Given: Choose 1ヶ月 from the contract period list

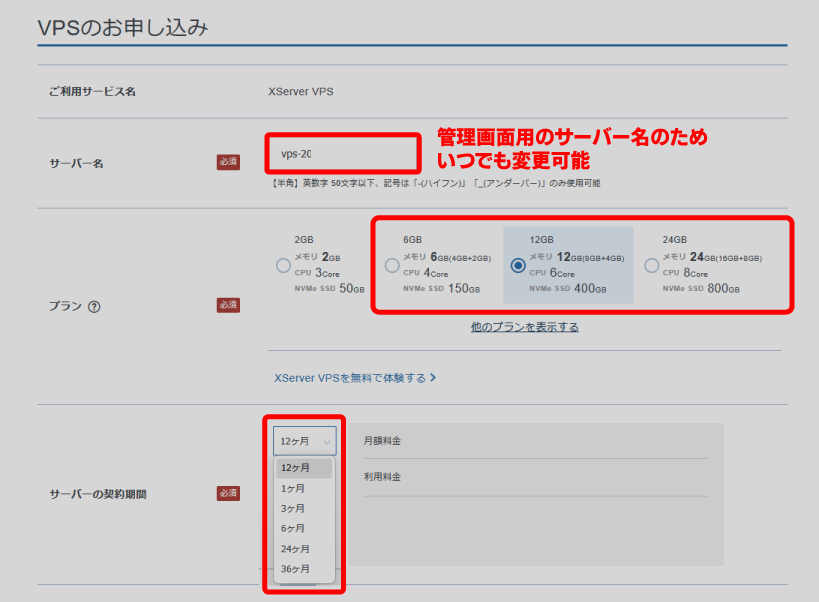Looking at the screenshot, I should [294, 488].
